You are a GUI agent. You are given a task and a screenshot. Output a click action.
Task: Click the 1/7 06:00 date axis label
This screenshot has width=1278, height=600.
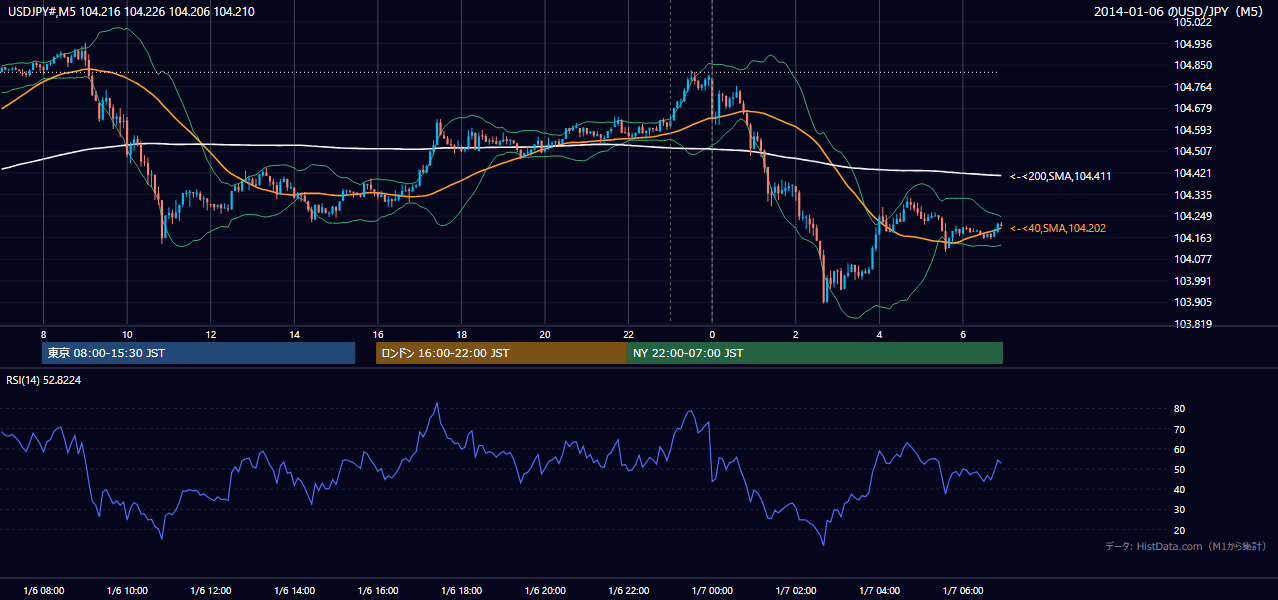[x=962, y=591]
